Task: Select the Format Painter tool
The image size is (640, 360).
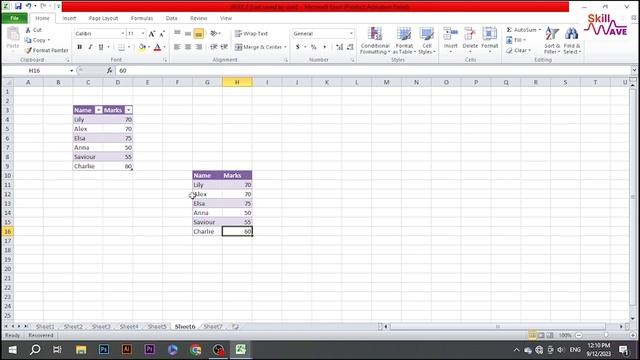Action: [x=47, y=50]
